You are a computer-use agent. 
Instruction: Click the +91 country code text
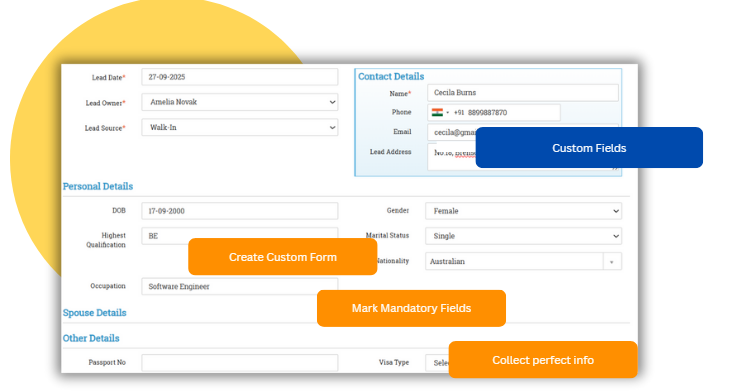coord(459,113)
